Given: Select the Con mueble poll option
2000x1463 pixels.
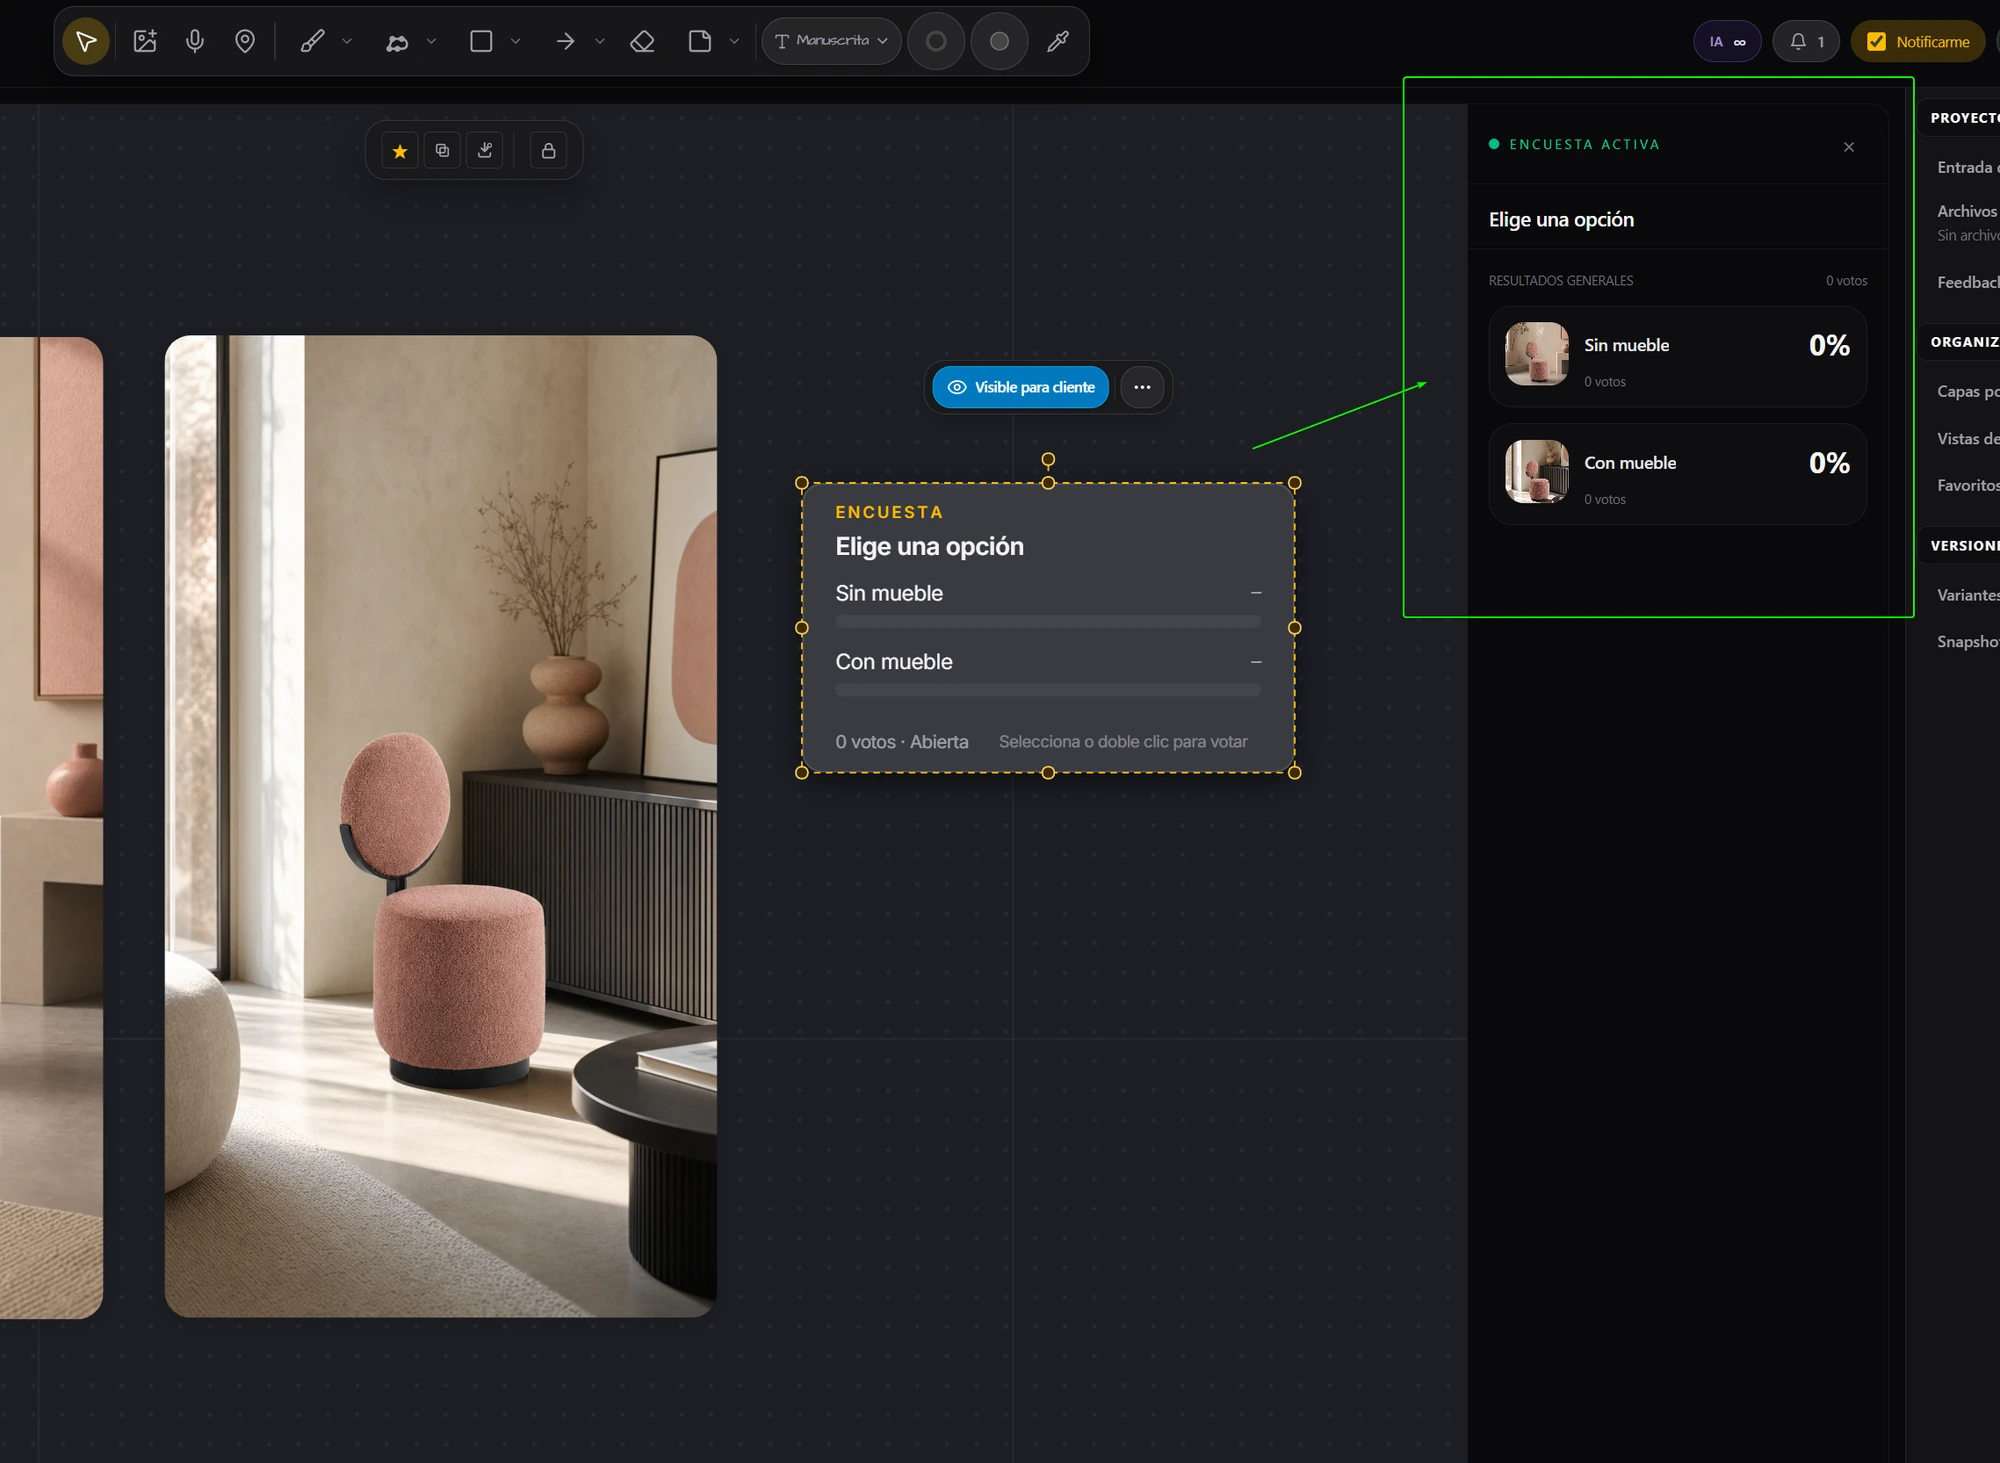Looking at the screenshot, I should [x=894, y=662].
